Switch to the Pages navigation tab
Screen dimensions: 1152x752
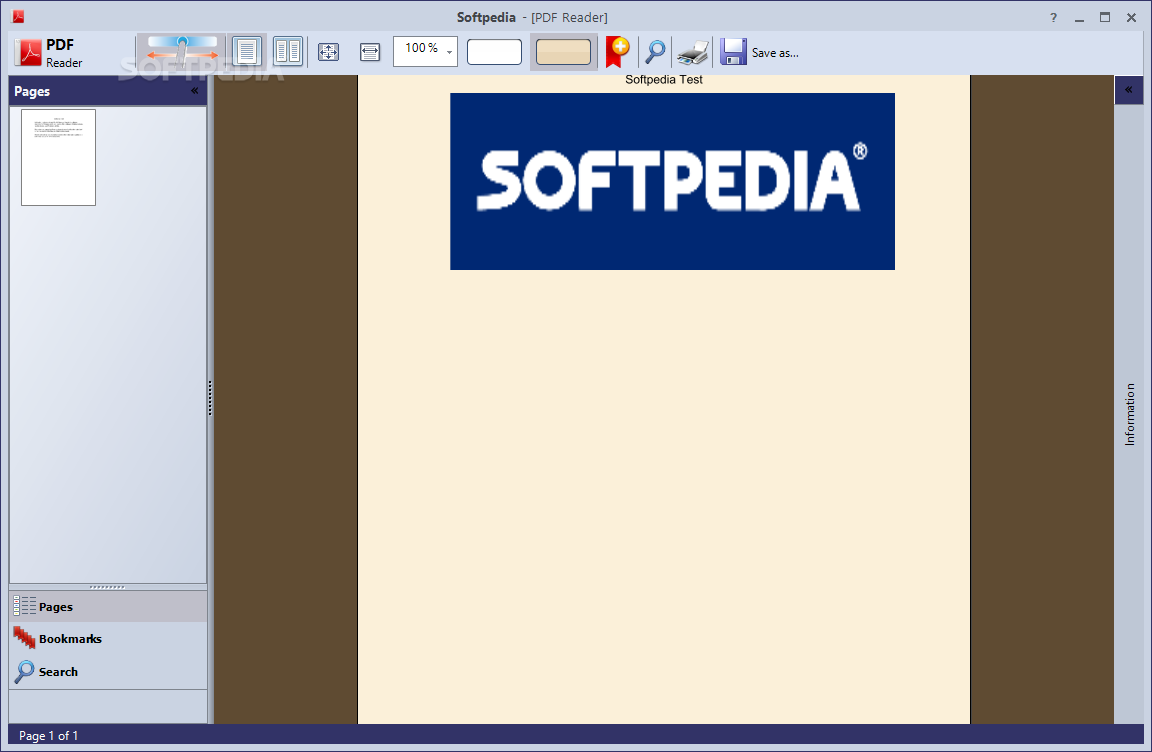(108, 607)
